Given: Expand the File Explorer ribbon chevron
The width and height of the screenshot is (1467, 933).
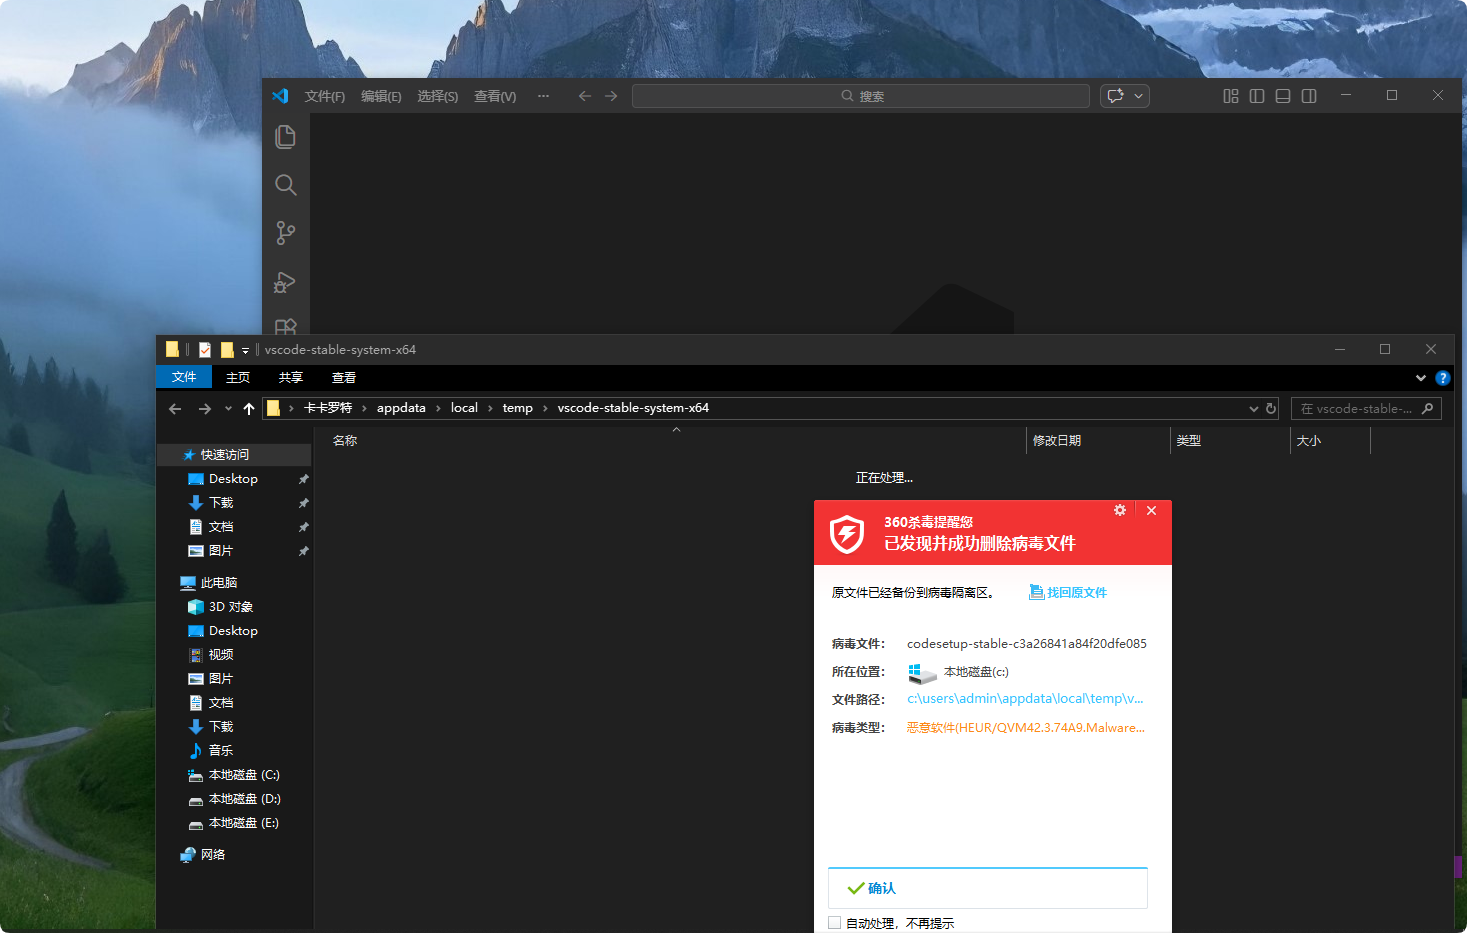Looking at the screenshot, I should pyautogui.click(x=1421, y=378).
